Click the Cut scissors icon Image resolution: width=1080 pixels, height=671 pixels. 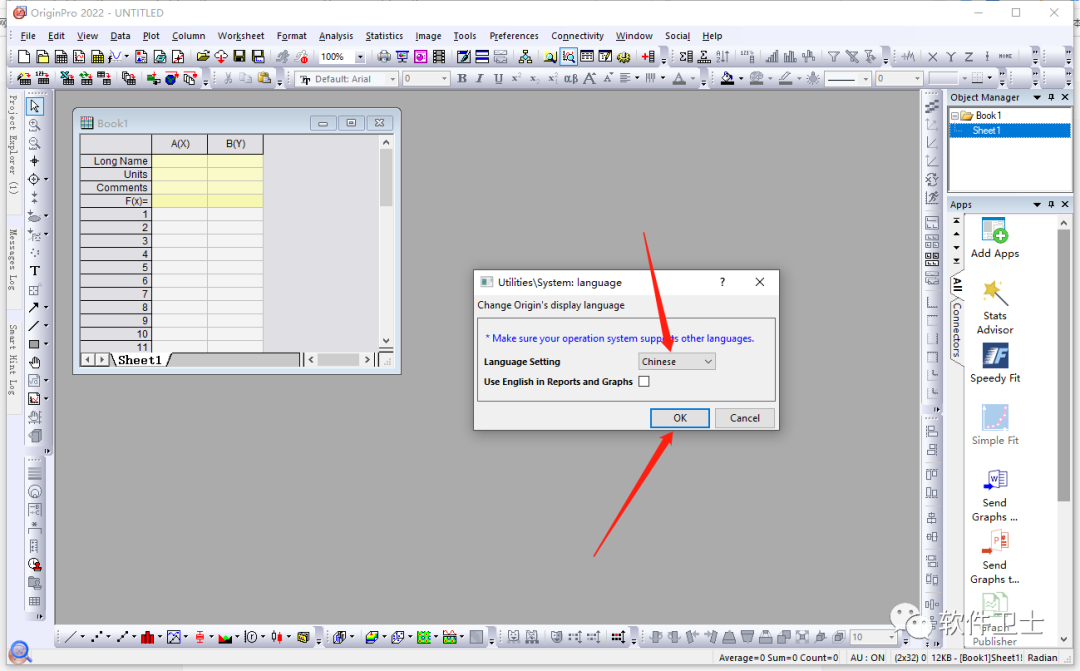tap(228, 79)
